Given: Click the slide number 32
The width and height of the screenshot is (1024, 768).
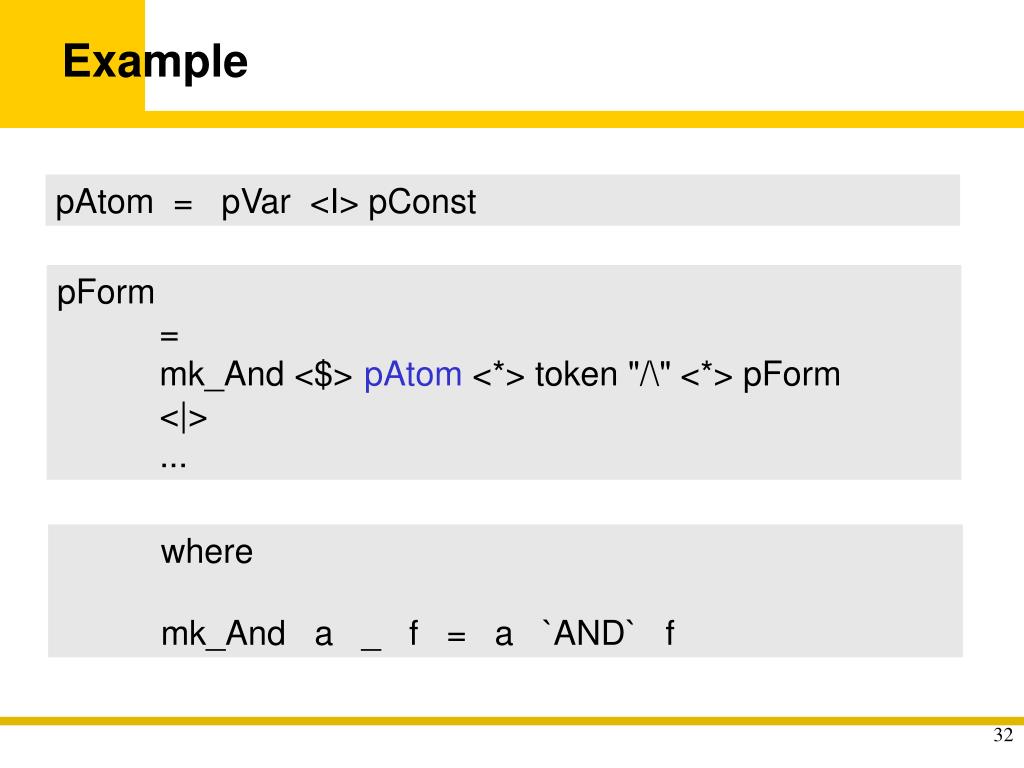Looking at the screenshot, I should pyautogui.click(x=1003, y=735).
